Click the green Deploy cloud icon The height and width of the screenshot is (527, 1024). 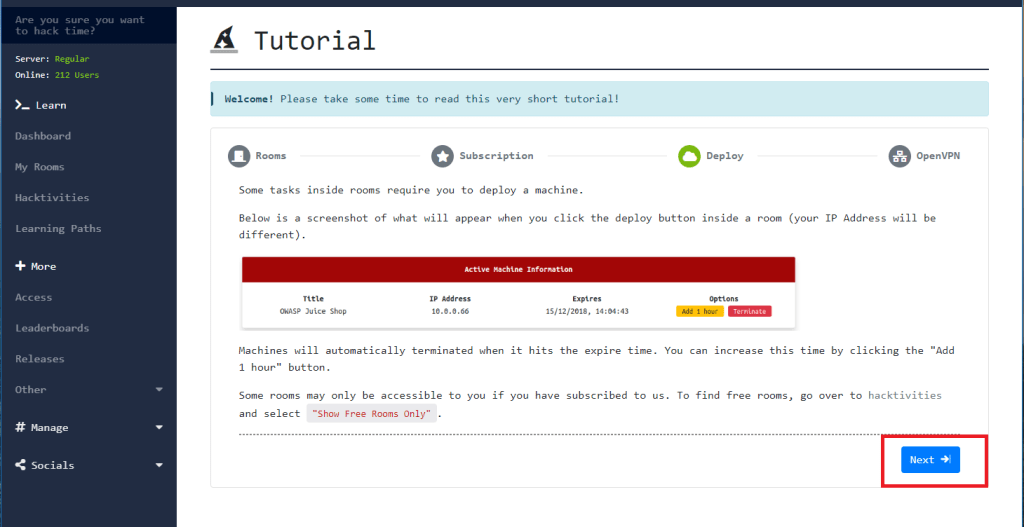click(x=689, y=156)
